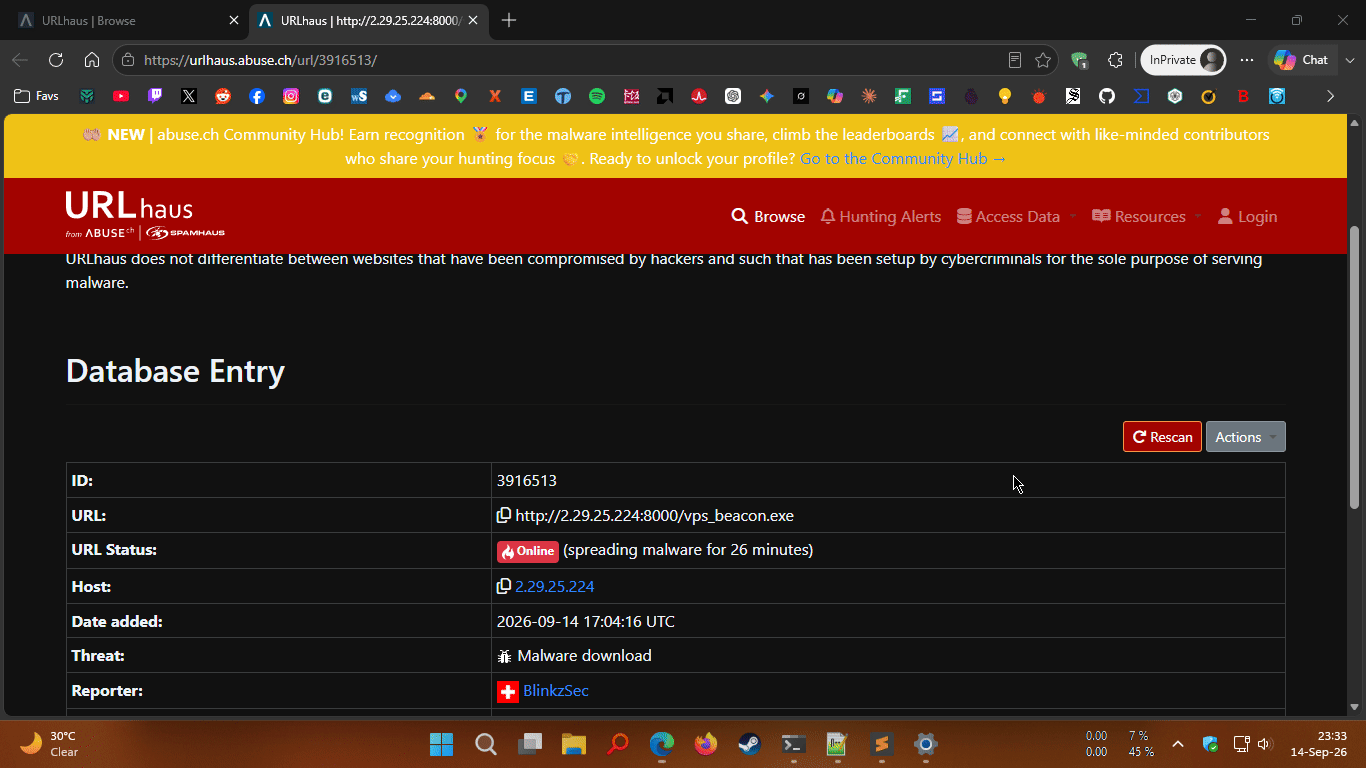Select the URLhaus 2.29.25.224 tab
Screen dimensions: 1366x768
click(x=368, y=20)
